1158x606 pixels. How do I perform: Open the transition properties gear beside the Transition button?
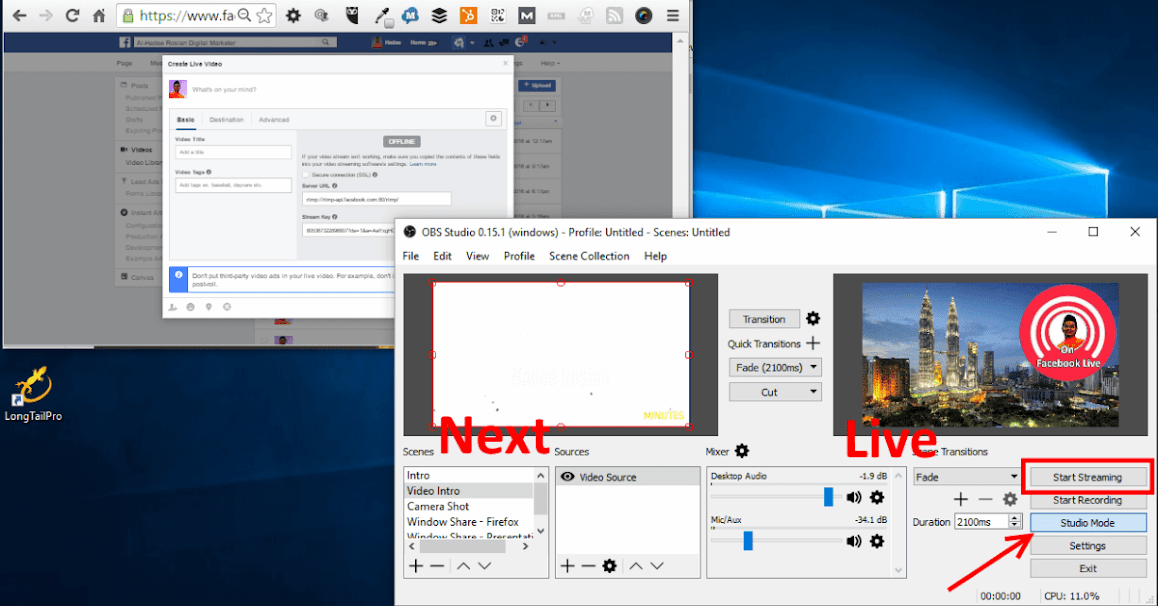(813, 318)
